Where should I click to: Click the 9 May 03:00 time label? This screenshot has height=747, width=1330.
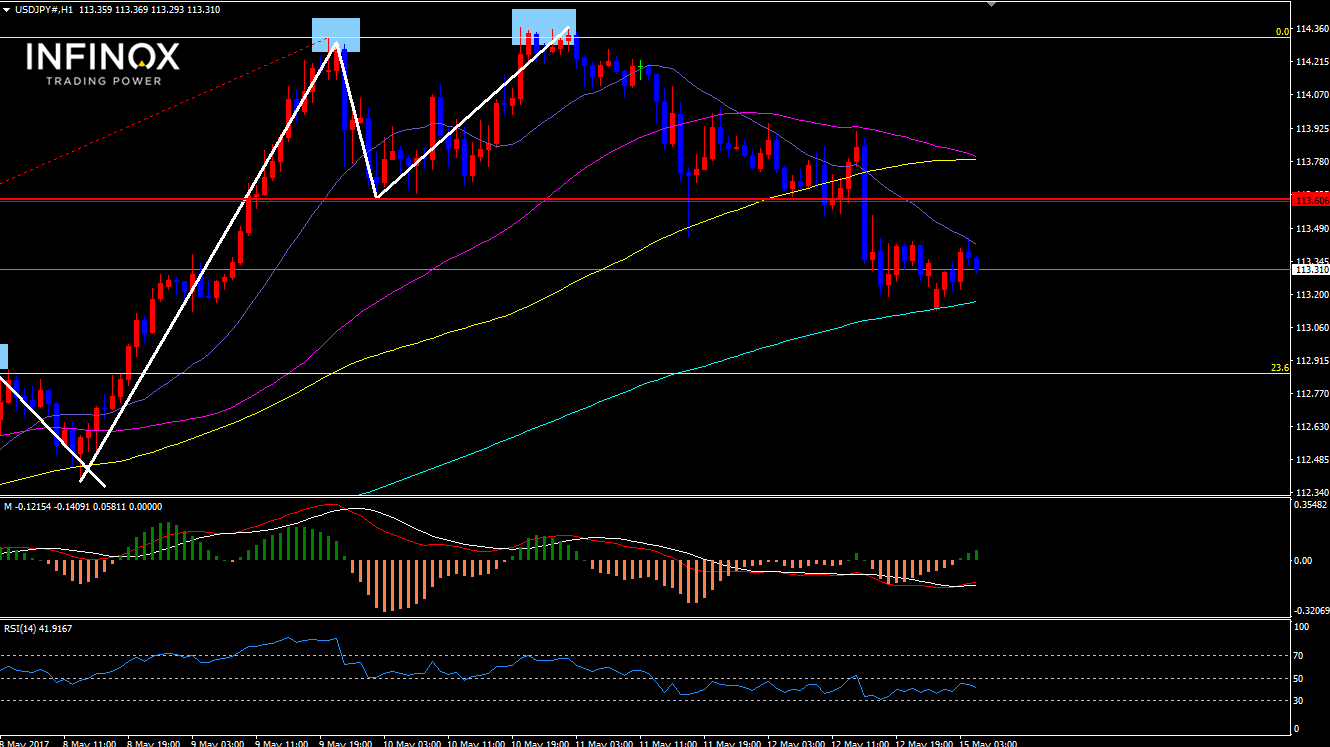tap(218, 743)
